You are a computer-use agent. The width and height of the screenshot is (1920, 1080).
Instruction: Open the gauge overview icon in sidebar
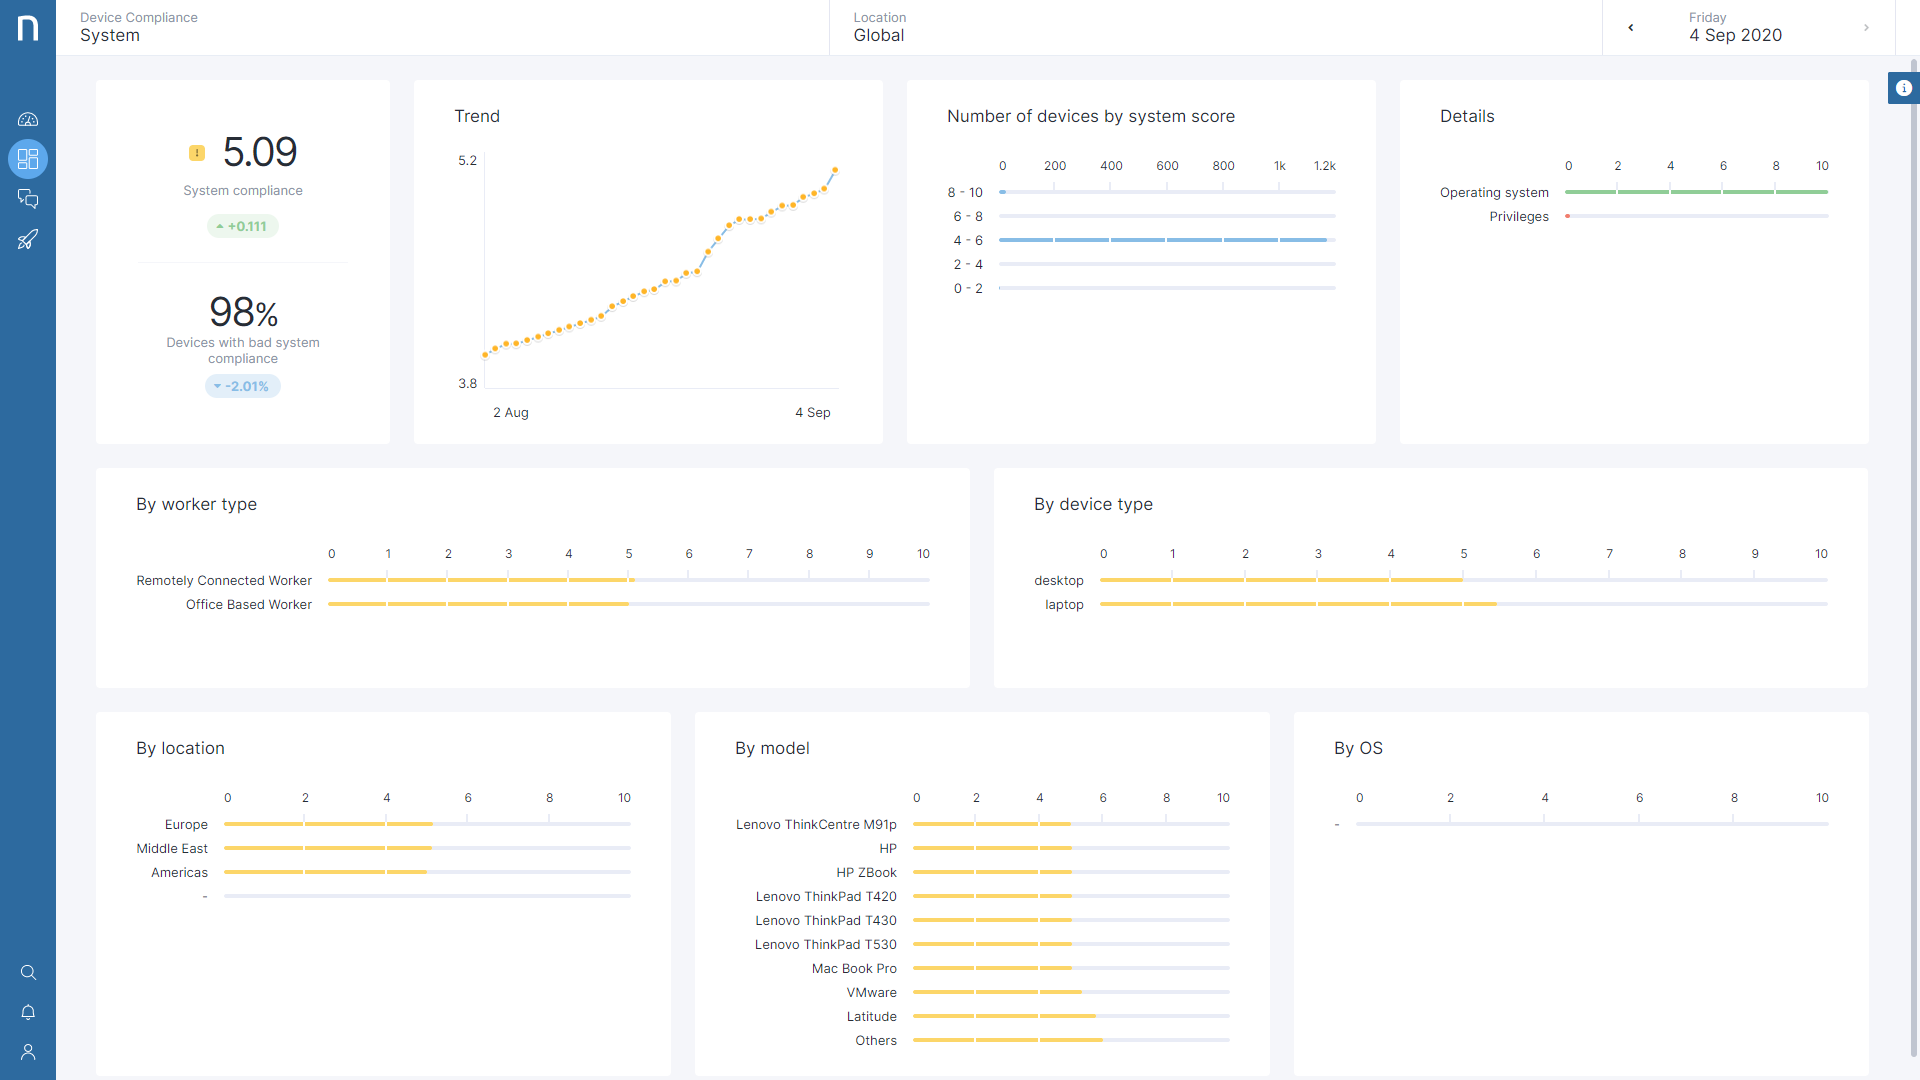click(x=28, y=119)
